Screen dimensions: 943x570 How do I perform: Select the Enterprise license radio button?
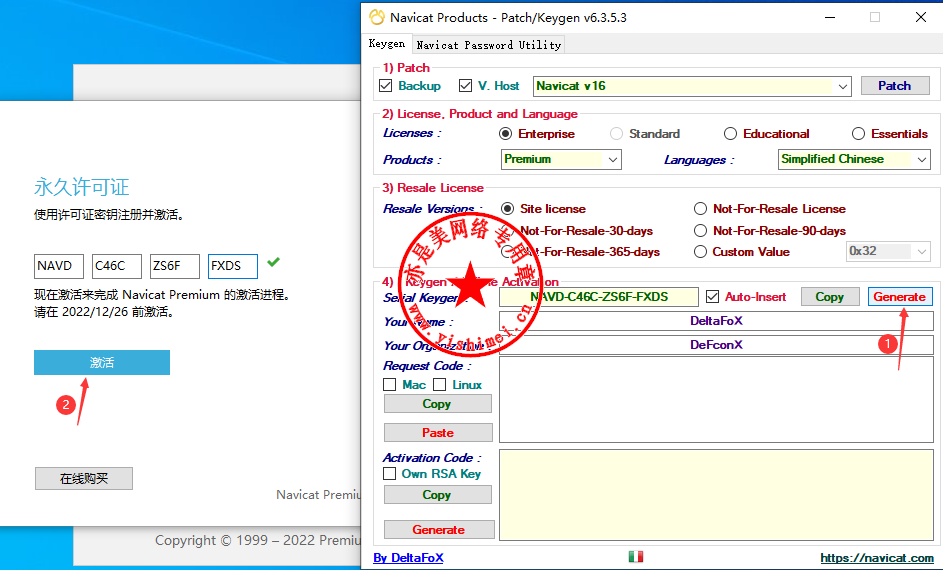(506, 133)
